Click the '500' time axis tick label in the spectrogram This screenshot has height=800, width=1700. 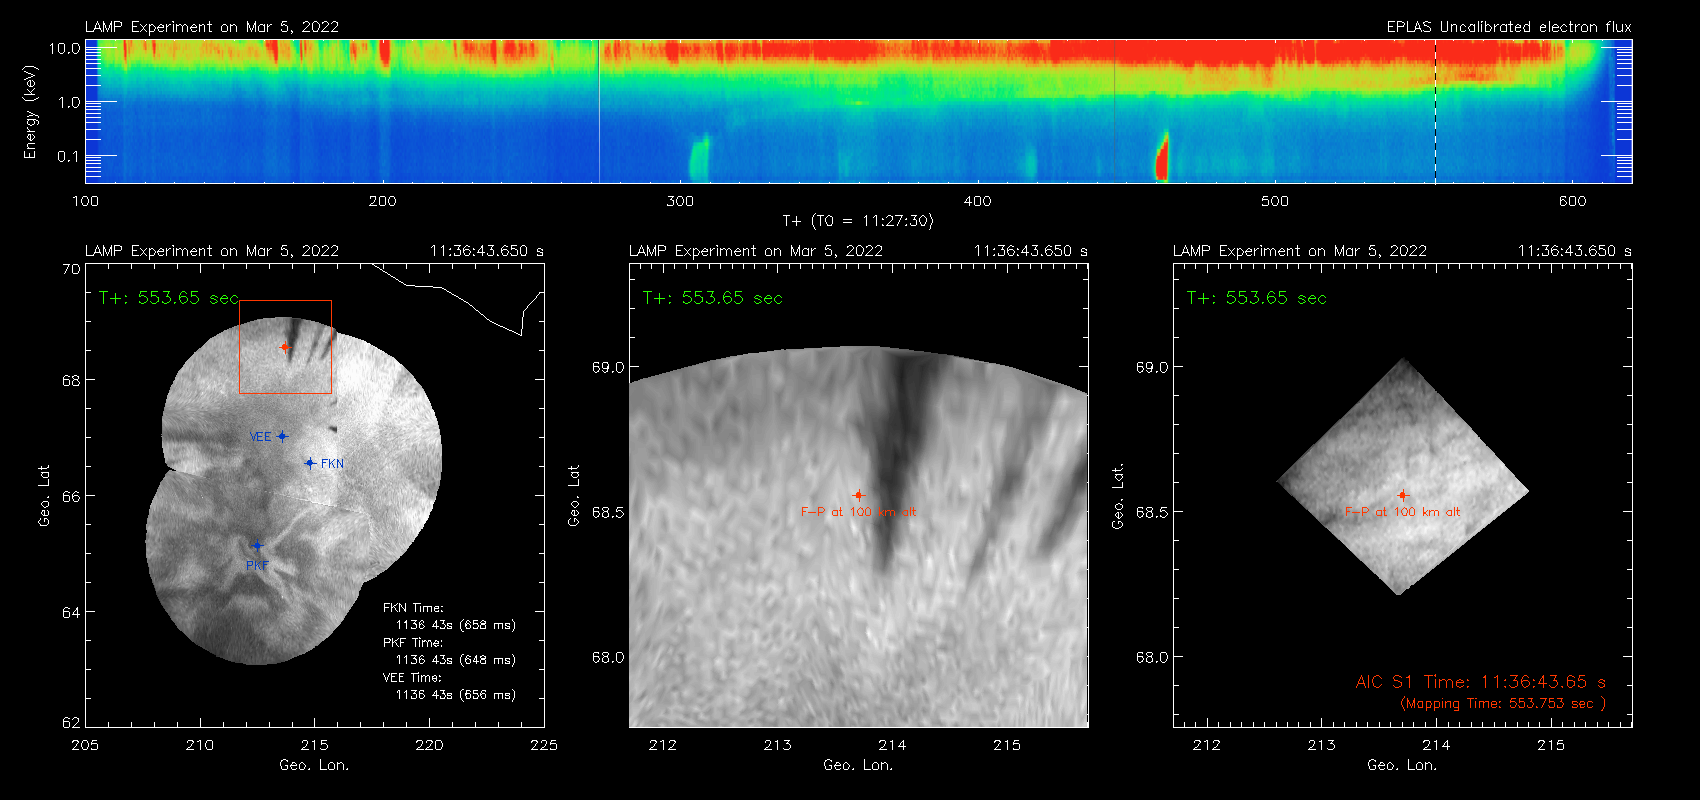click(x=1275, y=201)
